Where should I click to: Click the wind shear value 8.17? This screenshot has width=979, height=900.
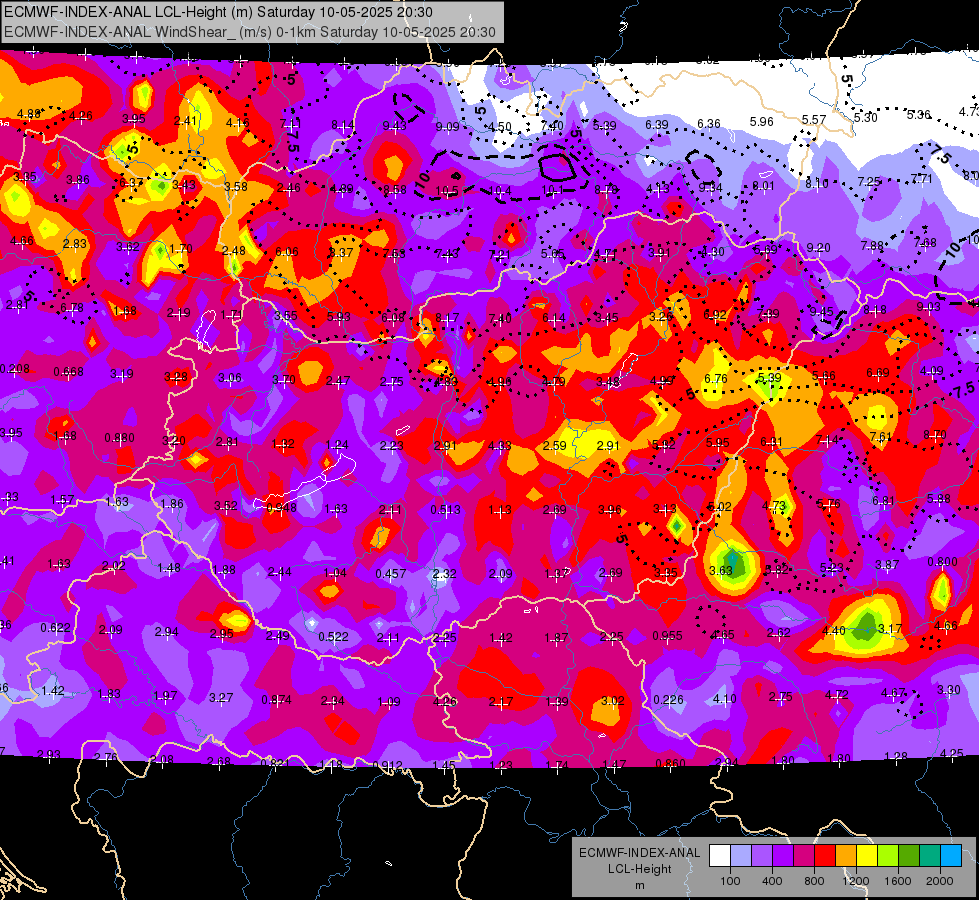coord(447,319)
